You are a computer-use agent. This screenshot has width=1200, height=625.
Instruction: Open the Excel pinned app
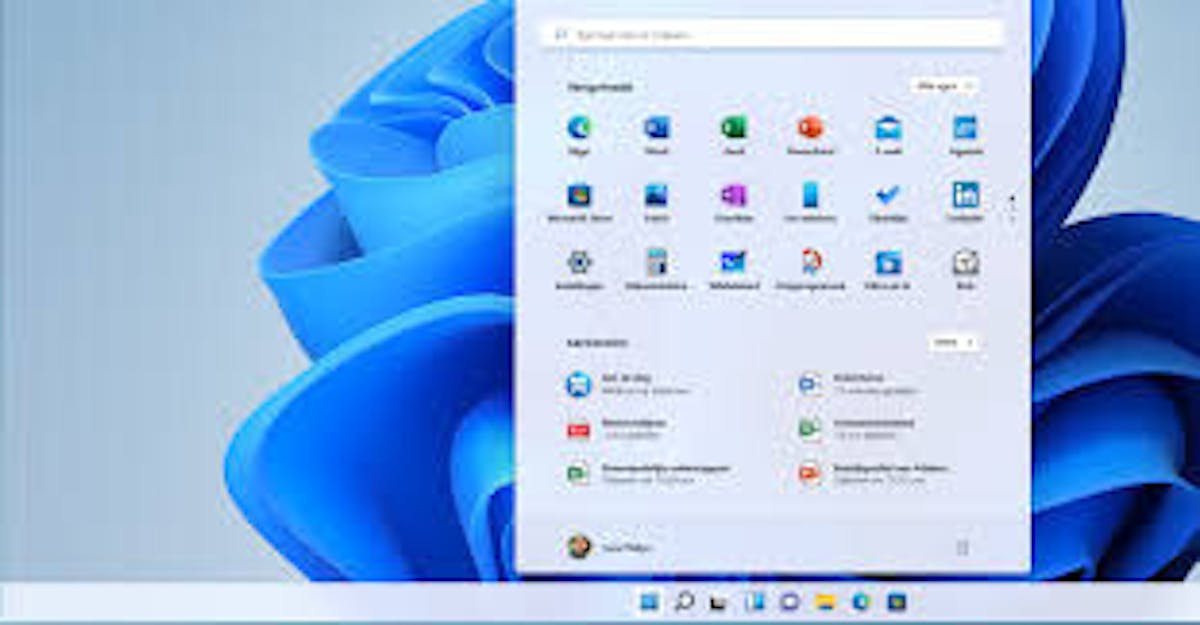[733, 128]
